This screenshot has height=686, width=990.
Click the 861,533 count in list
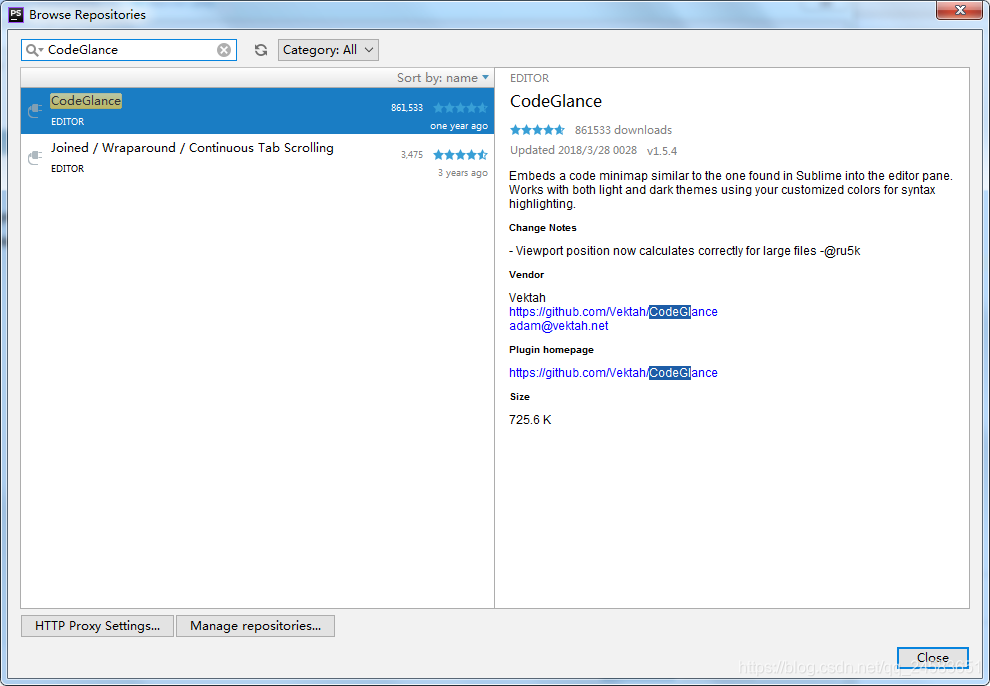click(x=407, y=108)
